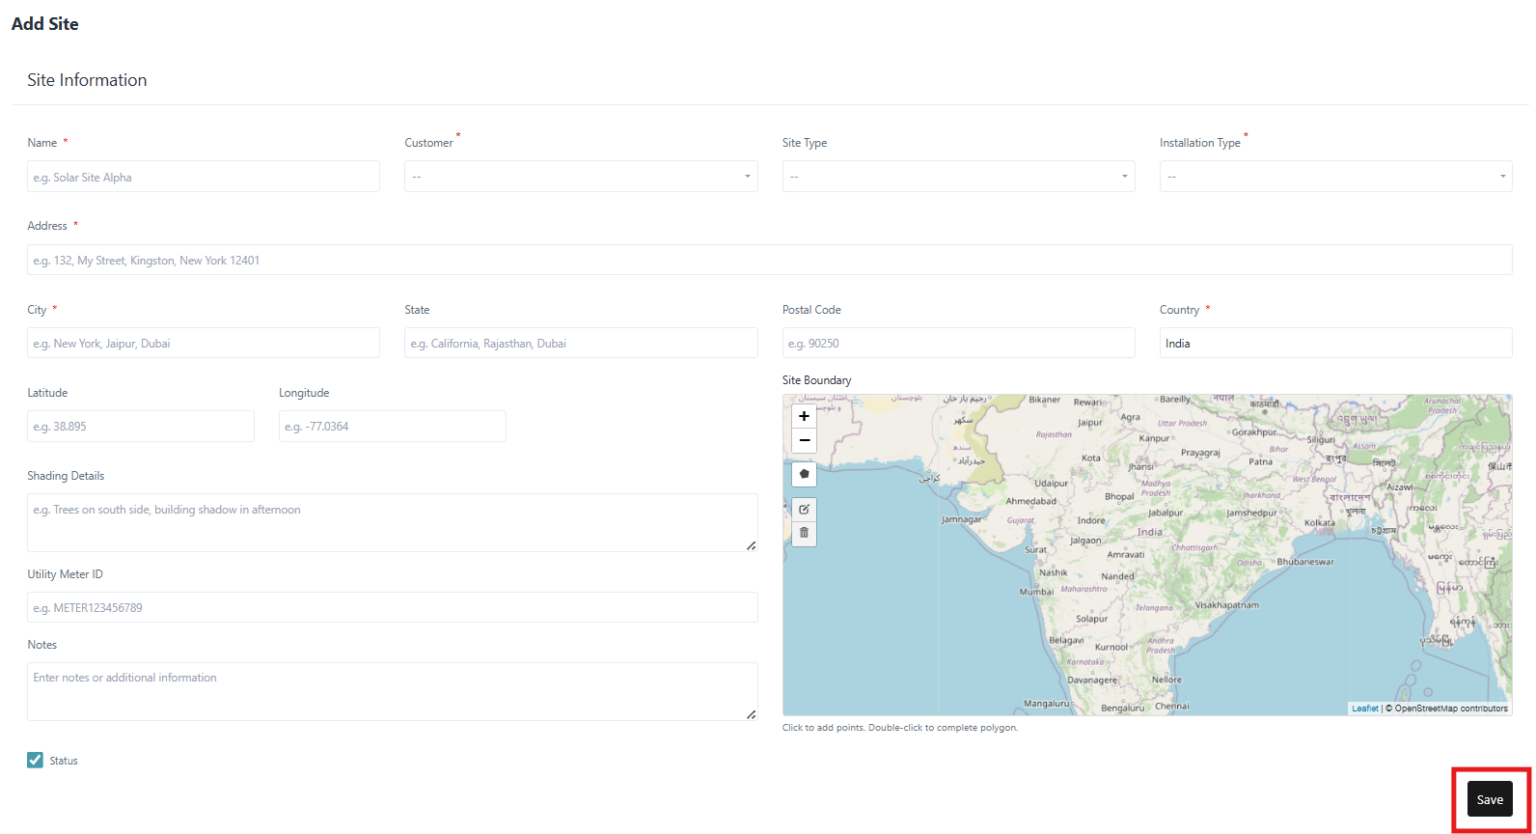This screenshot has height=834, width=1536.
Task: Click the Notes textarea resize handle
Action: 753,714
